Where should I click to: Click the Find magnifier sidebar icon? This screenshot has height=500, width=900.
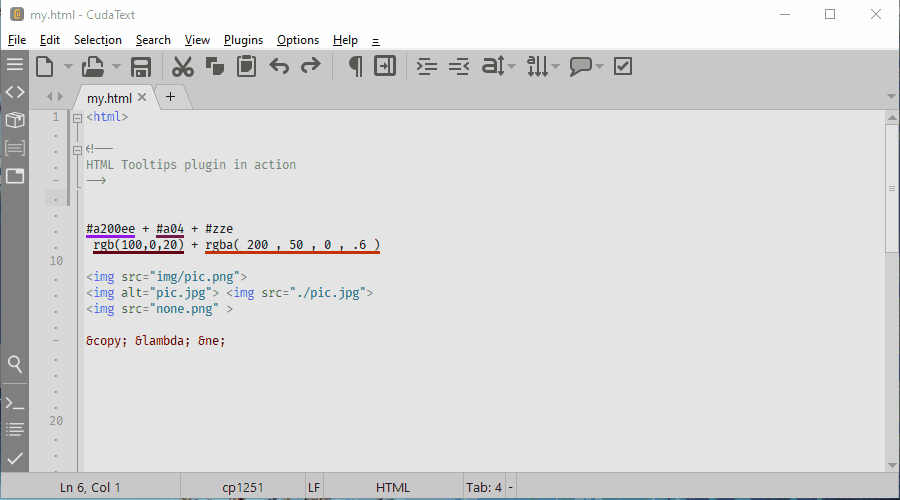[x=14, y=363]
